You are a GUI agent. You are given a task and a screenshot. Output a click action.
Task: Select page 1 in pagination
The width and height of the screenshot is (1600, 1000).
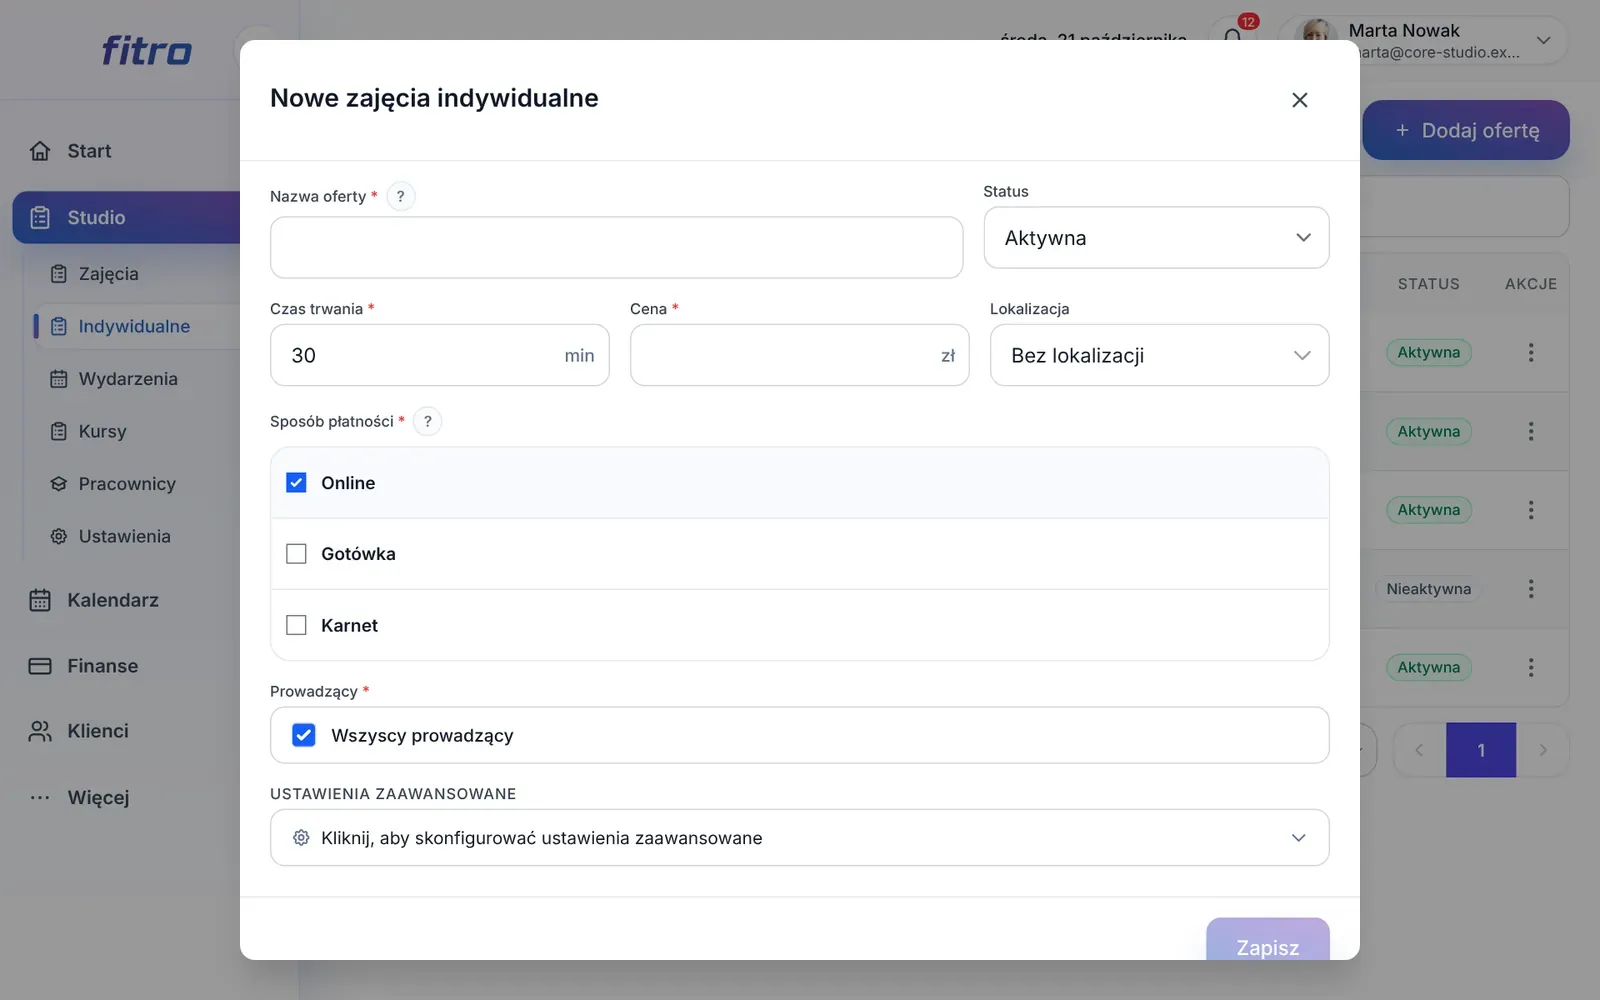pyautogui.click(x=1481, y=750)
